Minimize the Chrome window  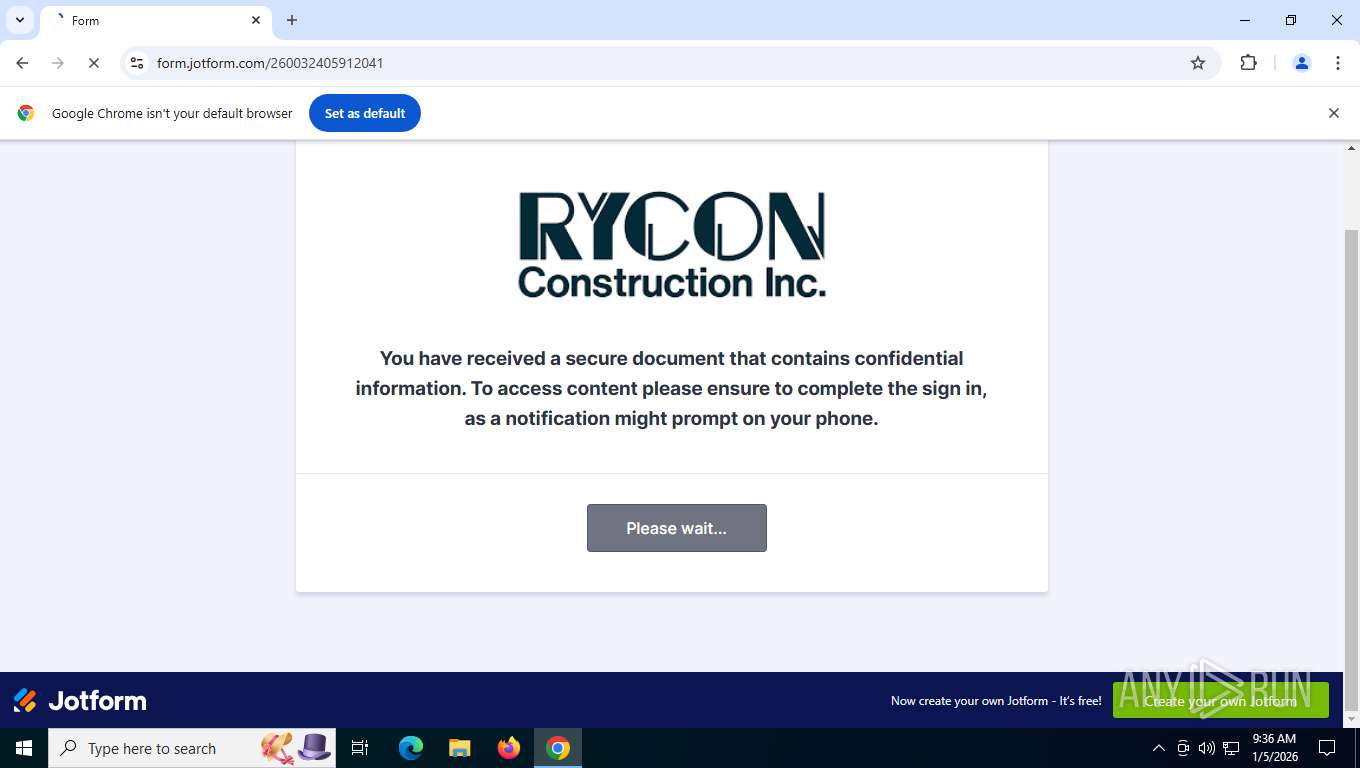[x=1245, y=20]
